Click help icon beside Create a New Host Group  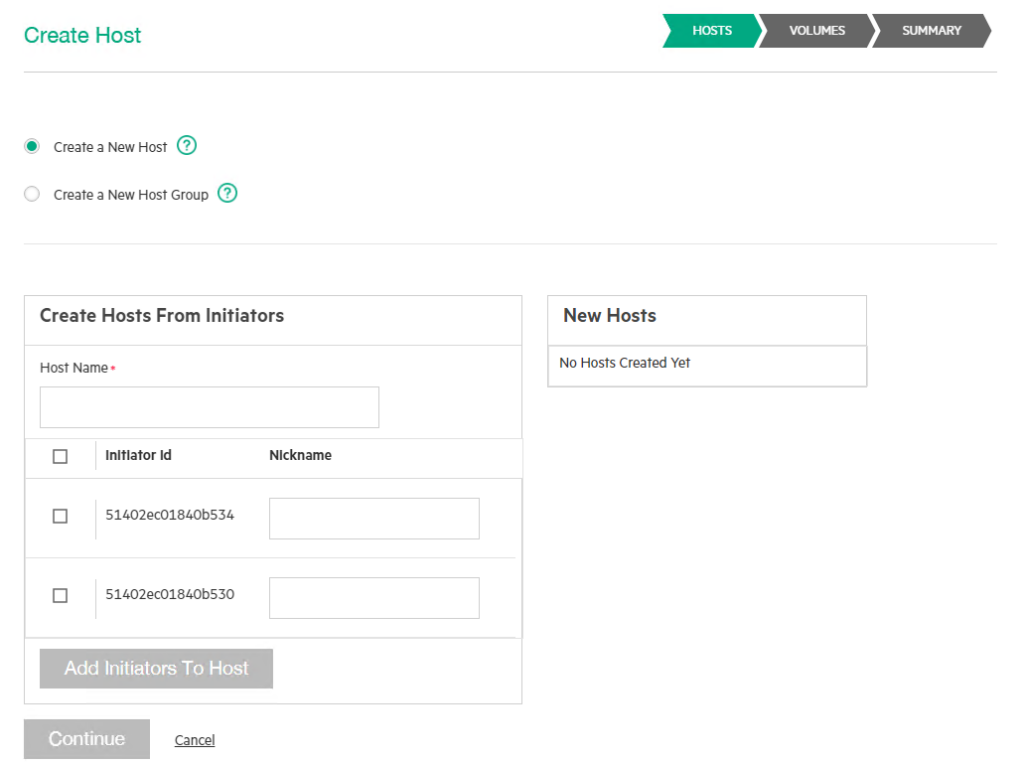click(227, 194)
